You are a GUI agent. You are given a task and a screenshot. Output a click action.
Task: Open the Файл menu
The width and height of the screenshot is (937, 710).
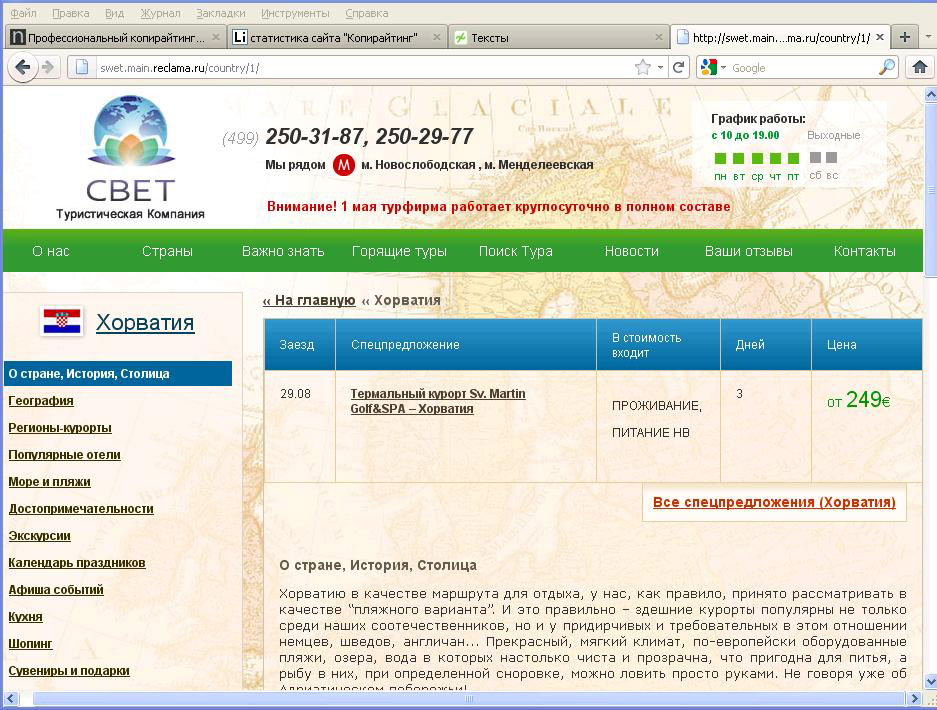tap(23, 13)
